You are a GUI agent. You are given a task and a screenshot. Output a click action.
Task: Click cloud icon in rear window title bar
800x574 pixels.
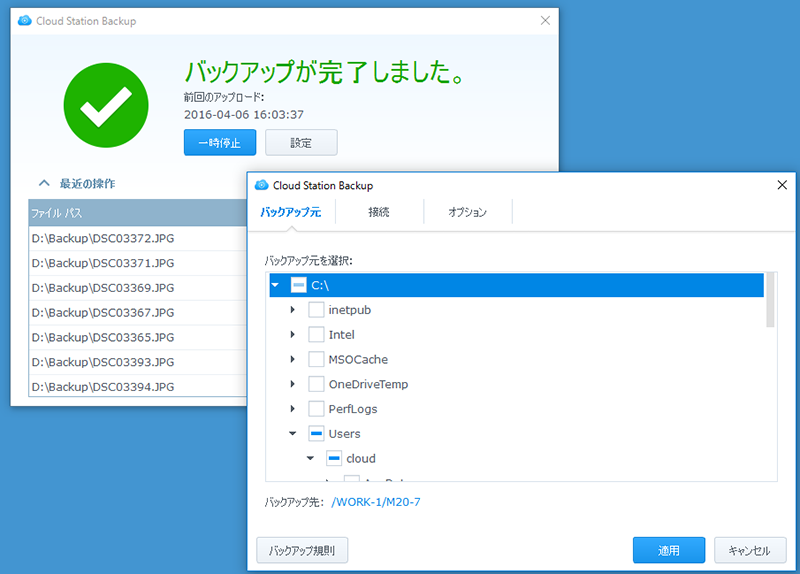(x=24, y=20)
